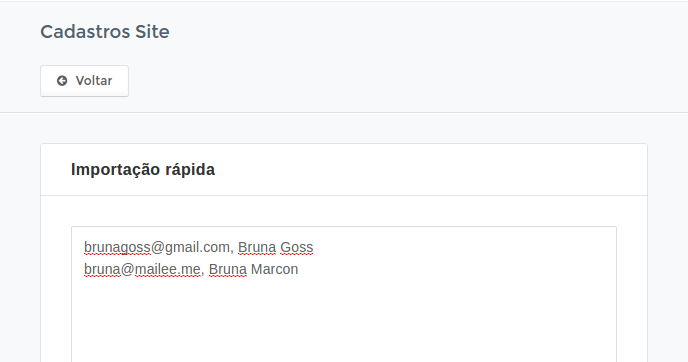
Task: Click the word Cadastros in the heading
Action: pyautogui.click(x=86, y=32)
